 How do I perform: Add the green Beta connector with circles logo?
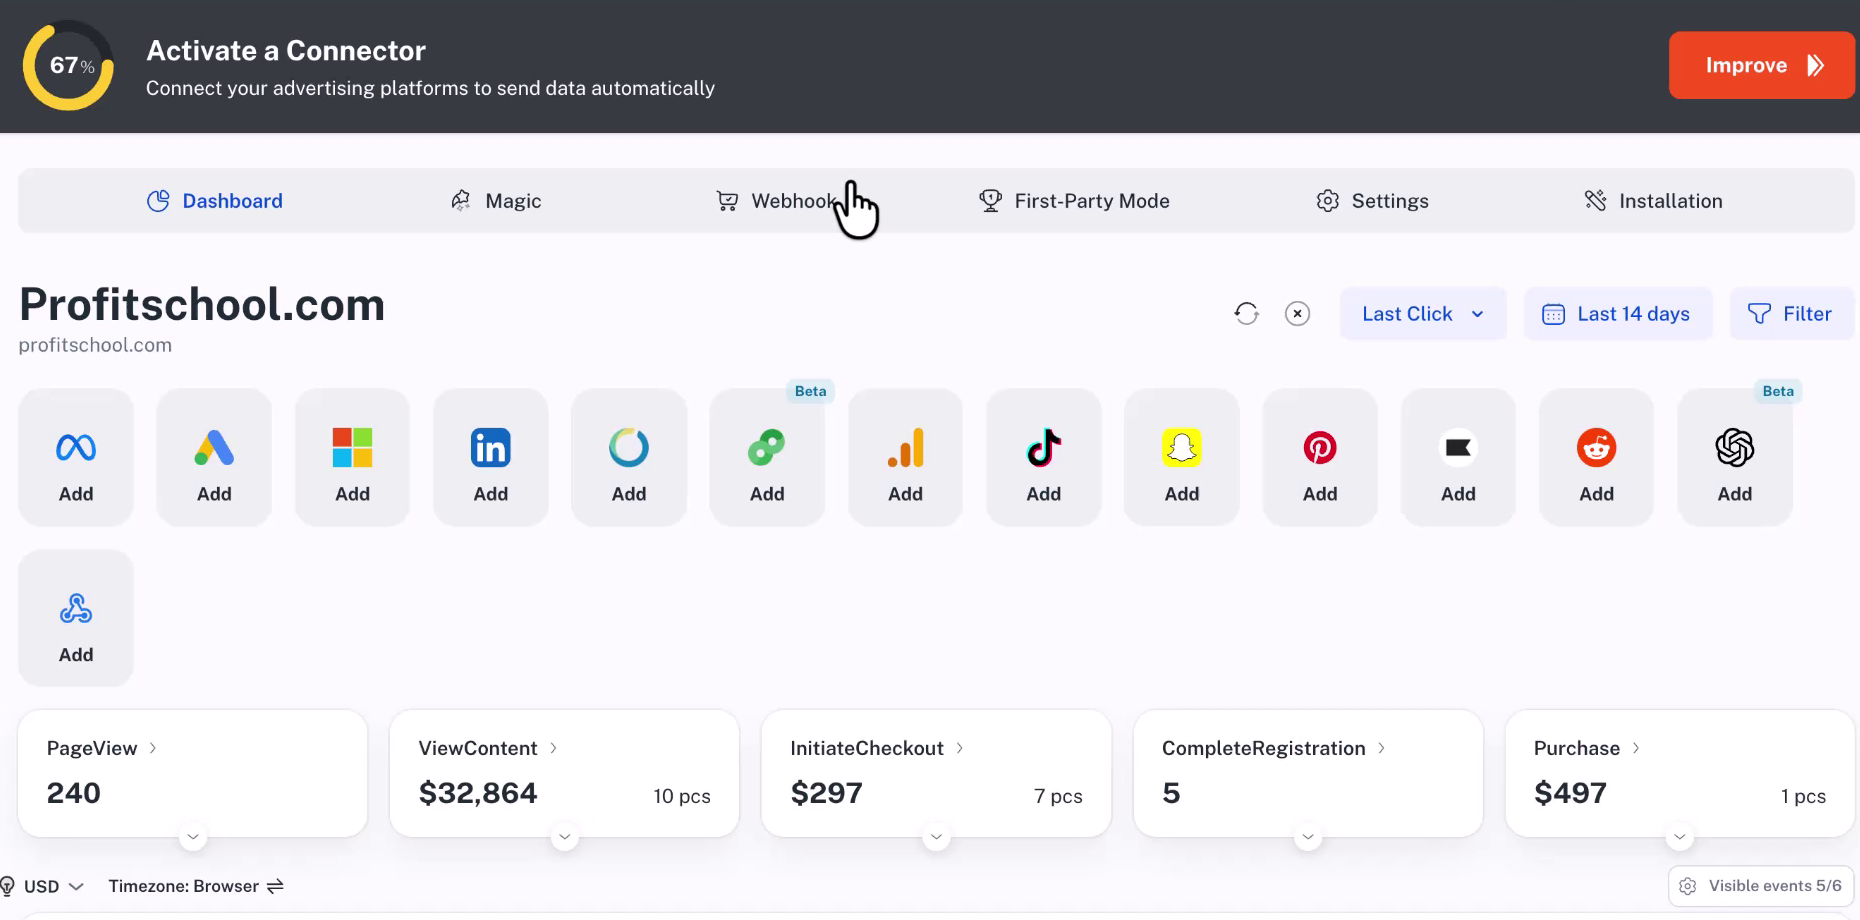pyautogui.click(x=767, y=458)
